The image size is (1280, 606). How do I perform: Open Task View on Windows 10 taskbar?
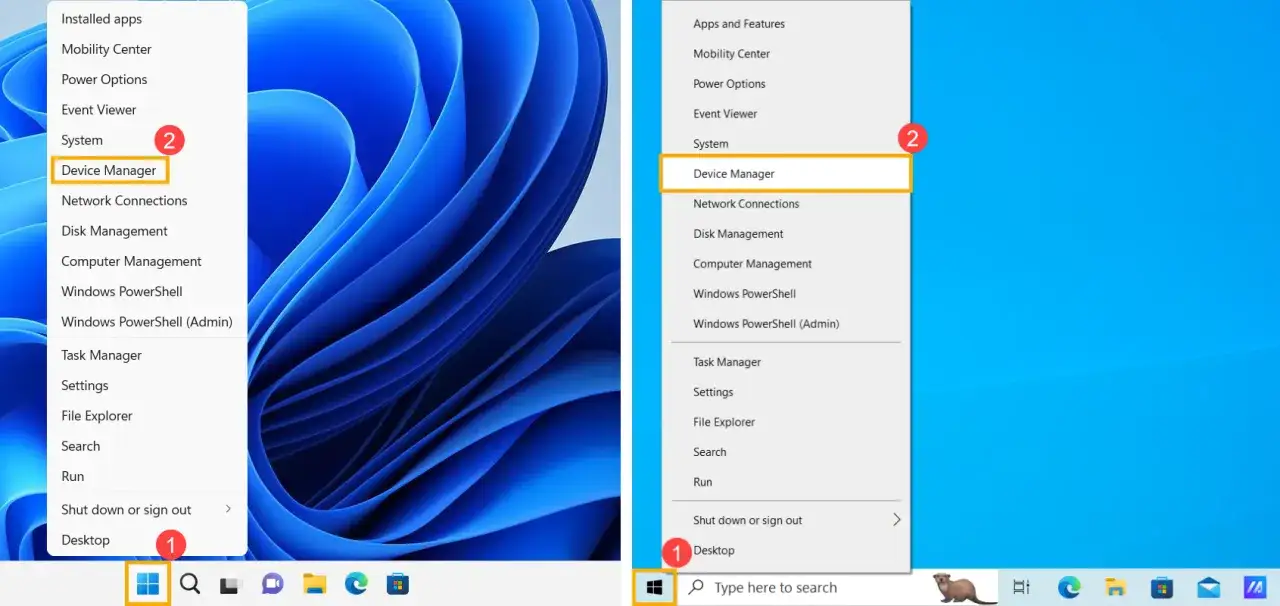[1021, 587]
